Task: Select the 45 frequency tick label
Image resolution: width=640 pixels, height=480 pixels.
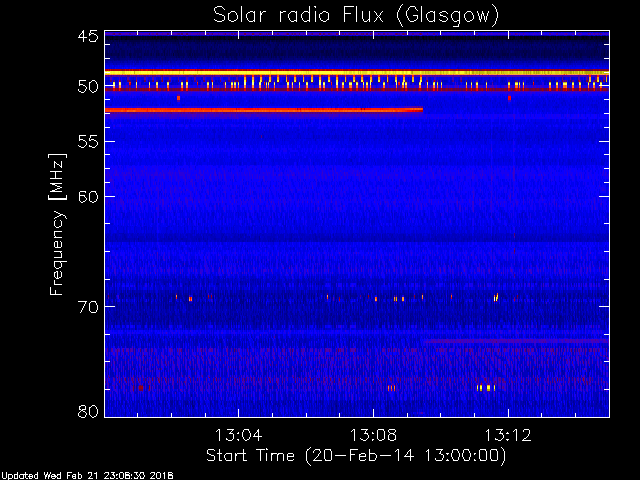Action: [88, 37]
